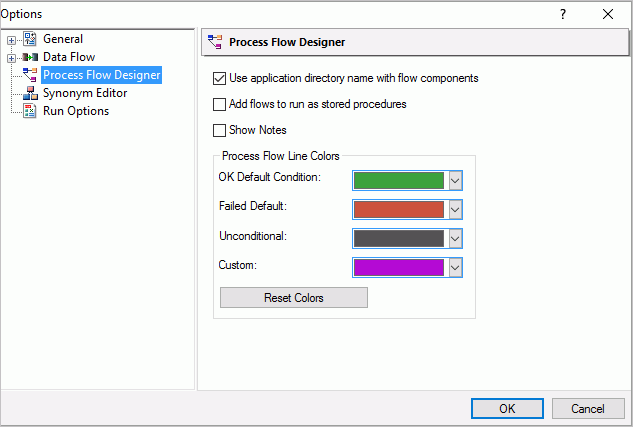Click the 'Failed Default:' label
The height and width of the screenshot is (427, 633).
[x=253, y=206]
